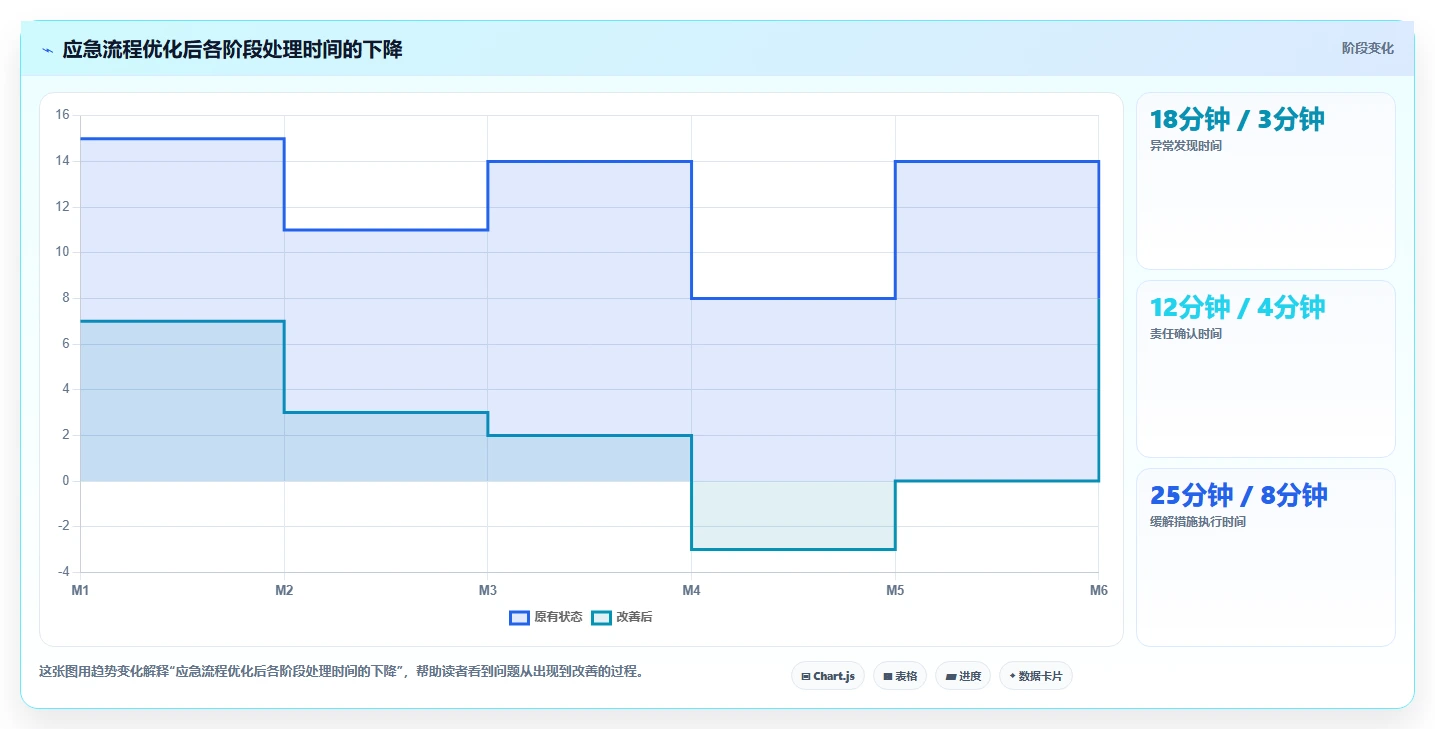This screenshot has height=729, width=1435.
Task: Click the M3 axis label
Action: click(x=488, y=591)
